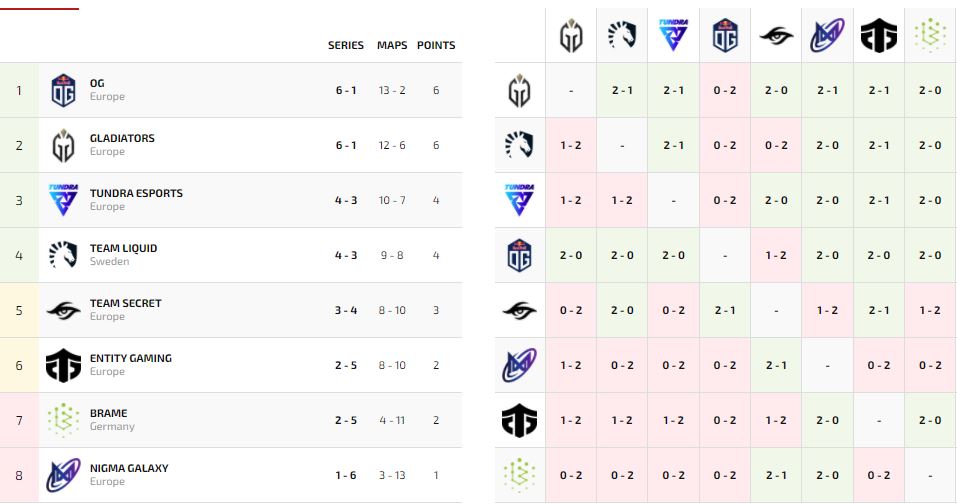Screen dimensions: 957x504
Task: Click the Gladiators logo in the standings list
Action: point(63,146)
